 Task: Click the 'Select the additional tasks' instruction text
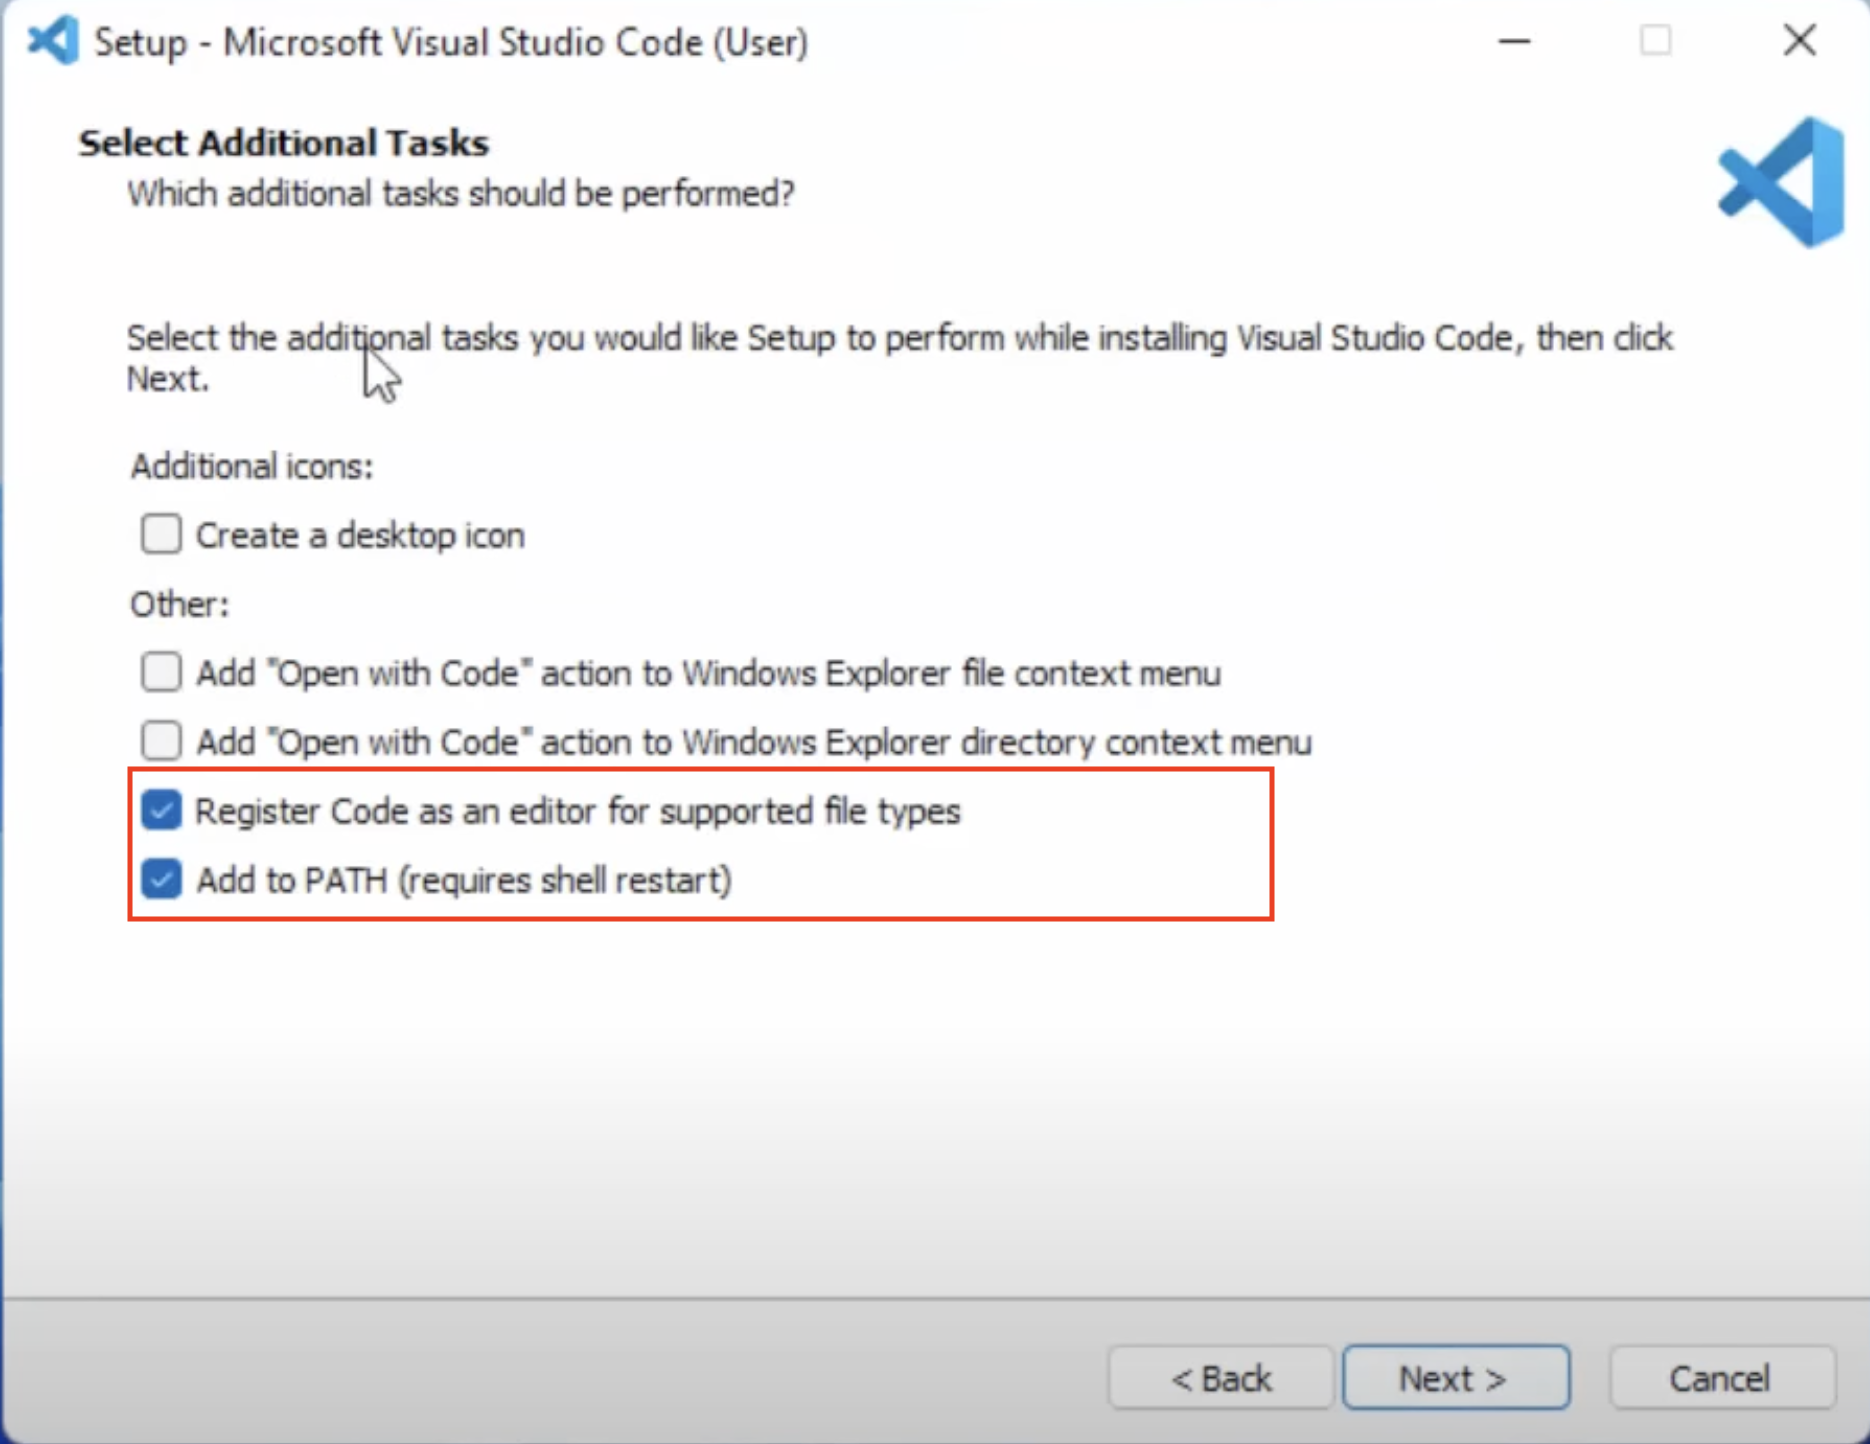(899, 358)
